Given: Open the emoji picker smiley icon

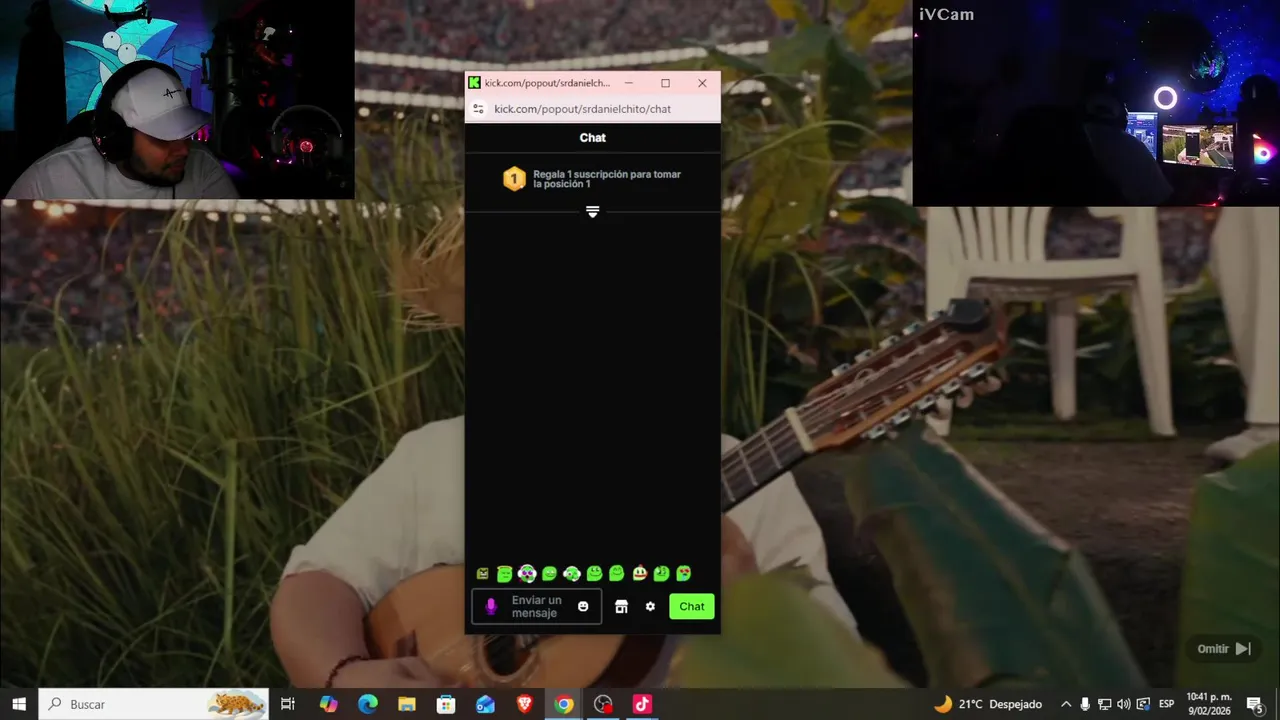Looking at the screenshot, I should (x=583, y=606).
